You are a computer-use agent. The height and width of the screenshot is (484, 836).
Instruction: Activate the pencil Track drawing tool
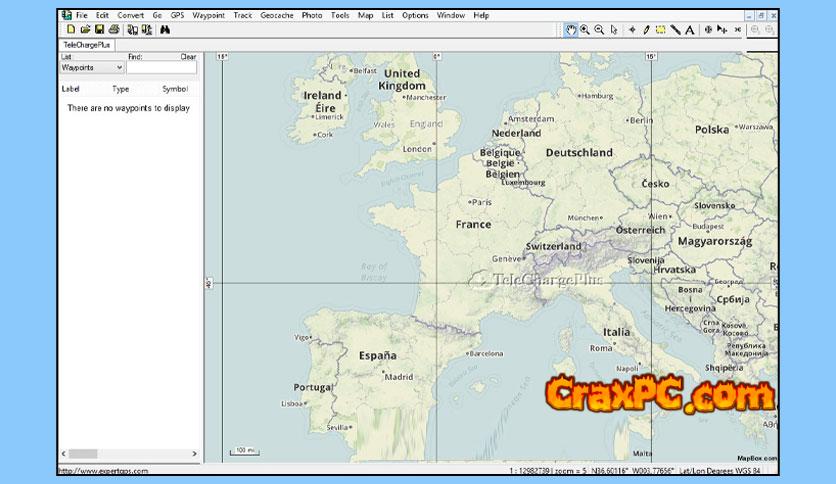point(646,30)
